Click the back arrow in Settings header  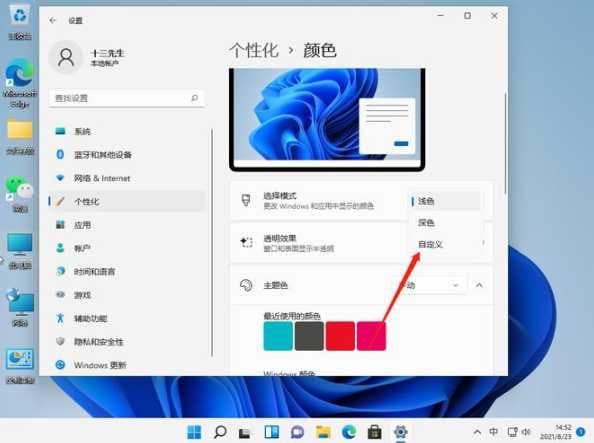coord(52,20)
